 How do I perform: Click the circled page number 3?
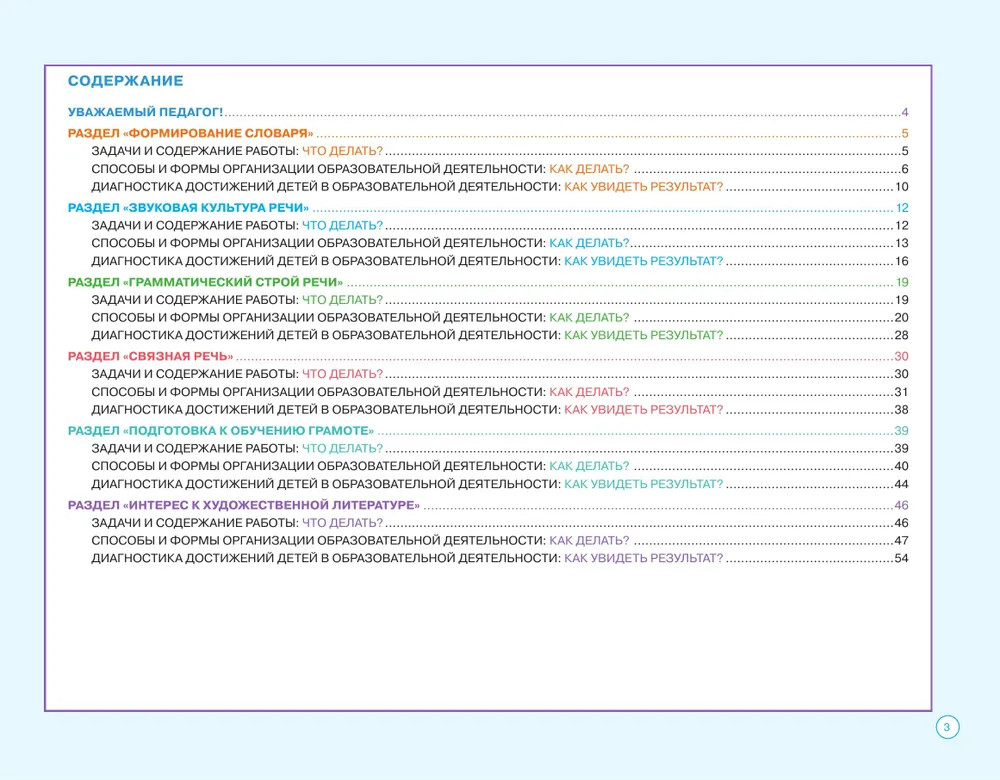click(x=947, y=727)
